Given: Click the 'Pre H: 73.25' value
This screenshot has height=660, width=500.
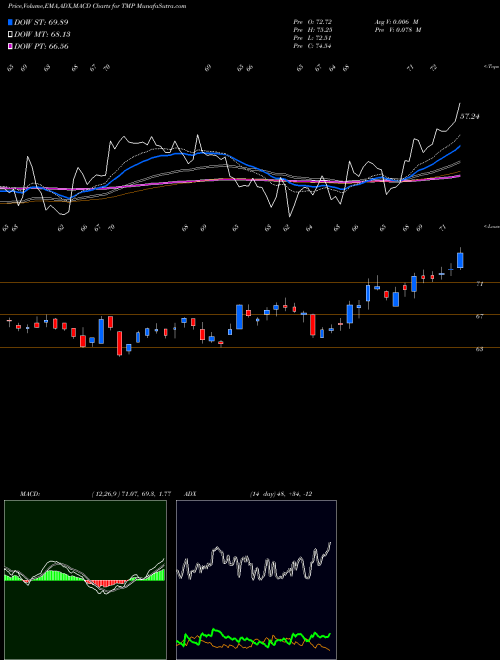Looking at the screenshot, I should [x=312, y=30].
